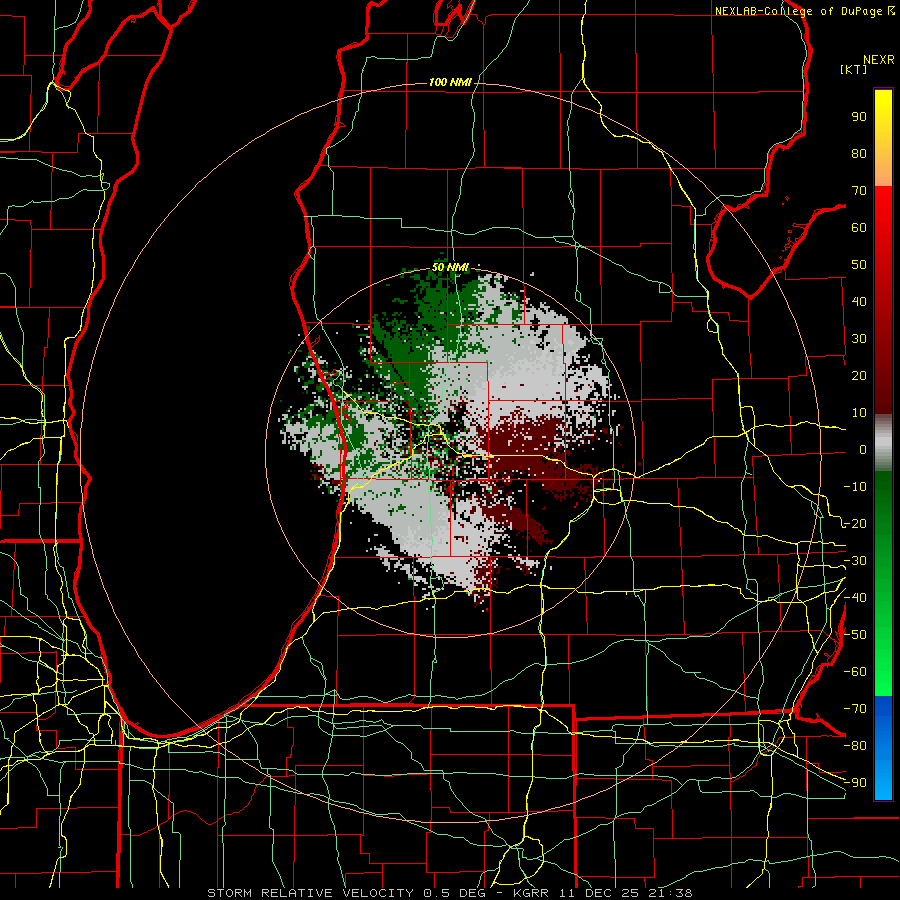Click the 100 NMI range ring label
This screenshot has width=900, height=900.
pos(450,82)
